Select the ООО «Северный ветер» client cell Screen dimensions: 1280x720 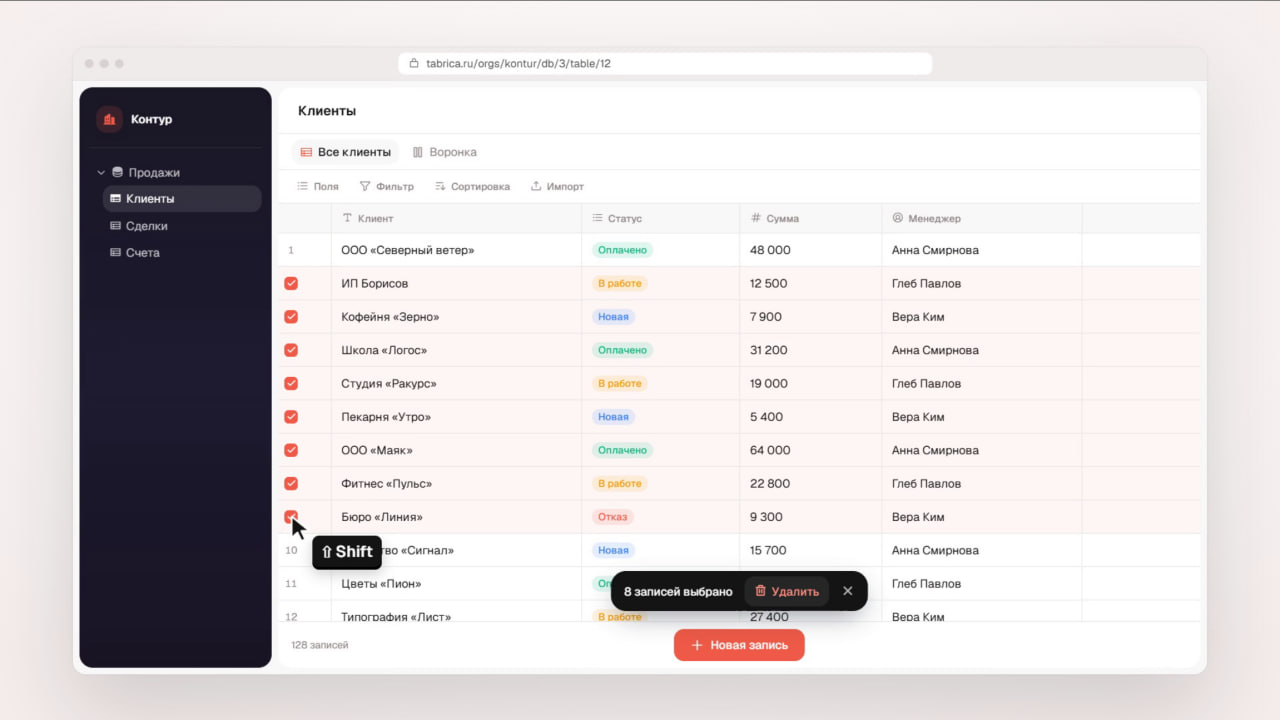coord(456,250)
